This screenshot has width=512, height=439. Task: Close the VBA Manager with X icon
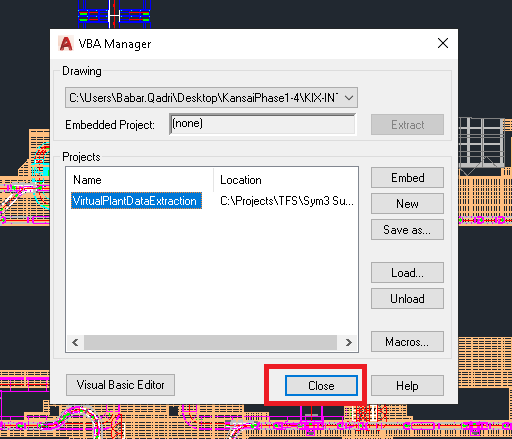pyautogui.click(x=443, y=43)
